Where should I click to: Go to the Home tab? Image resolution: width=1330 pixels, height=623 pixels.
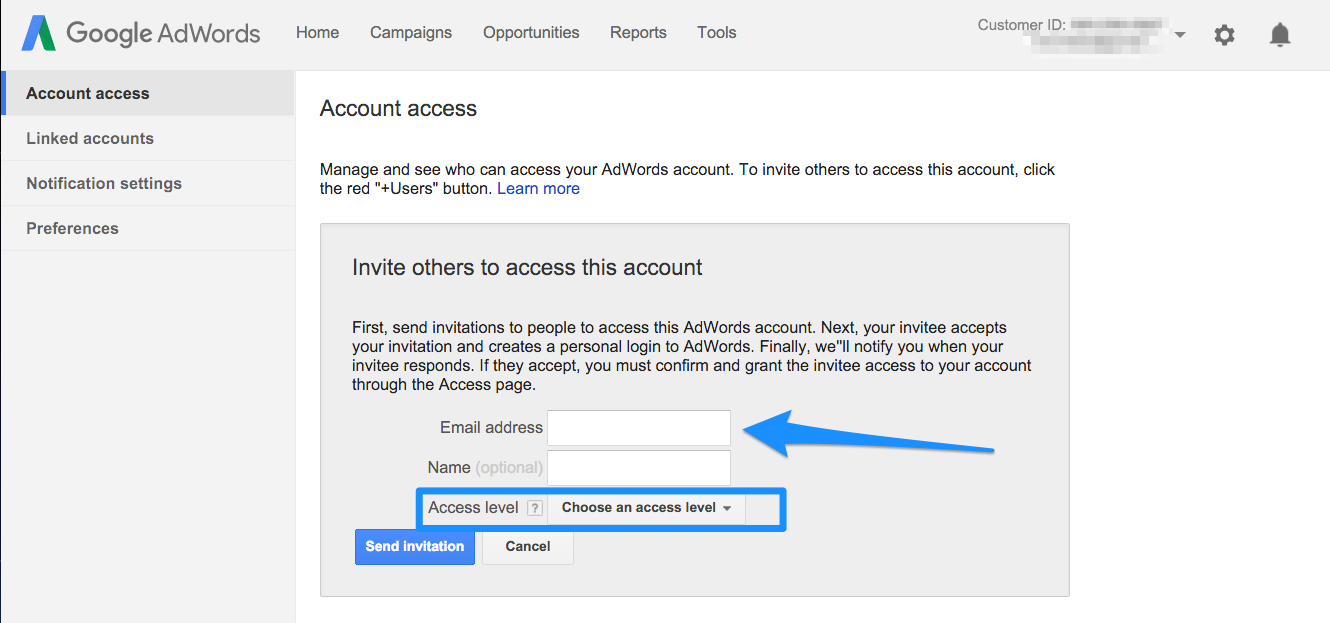point(317,33)
